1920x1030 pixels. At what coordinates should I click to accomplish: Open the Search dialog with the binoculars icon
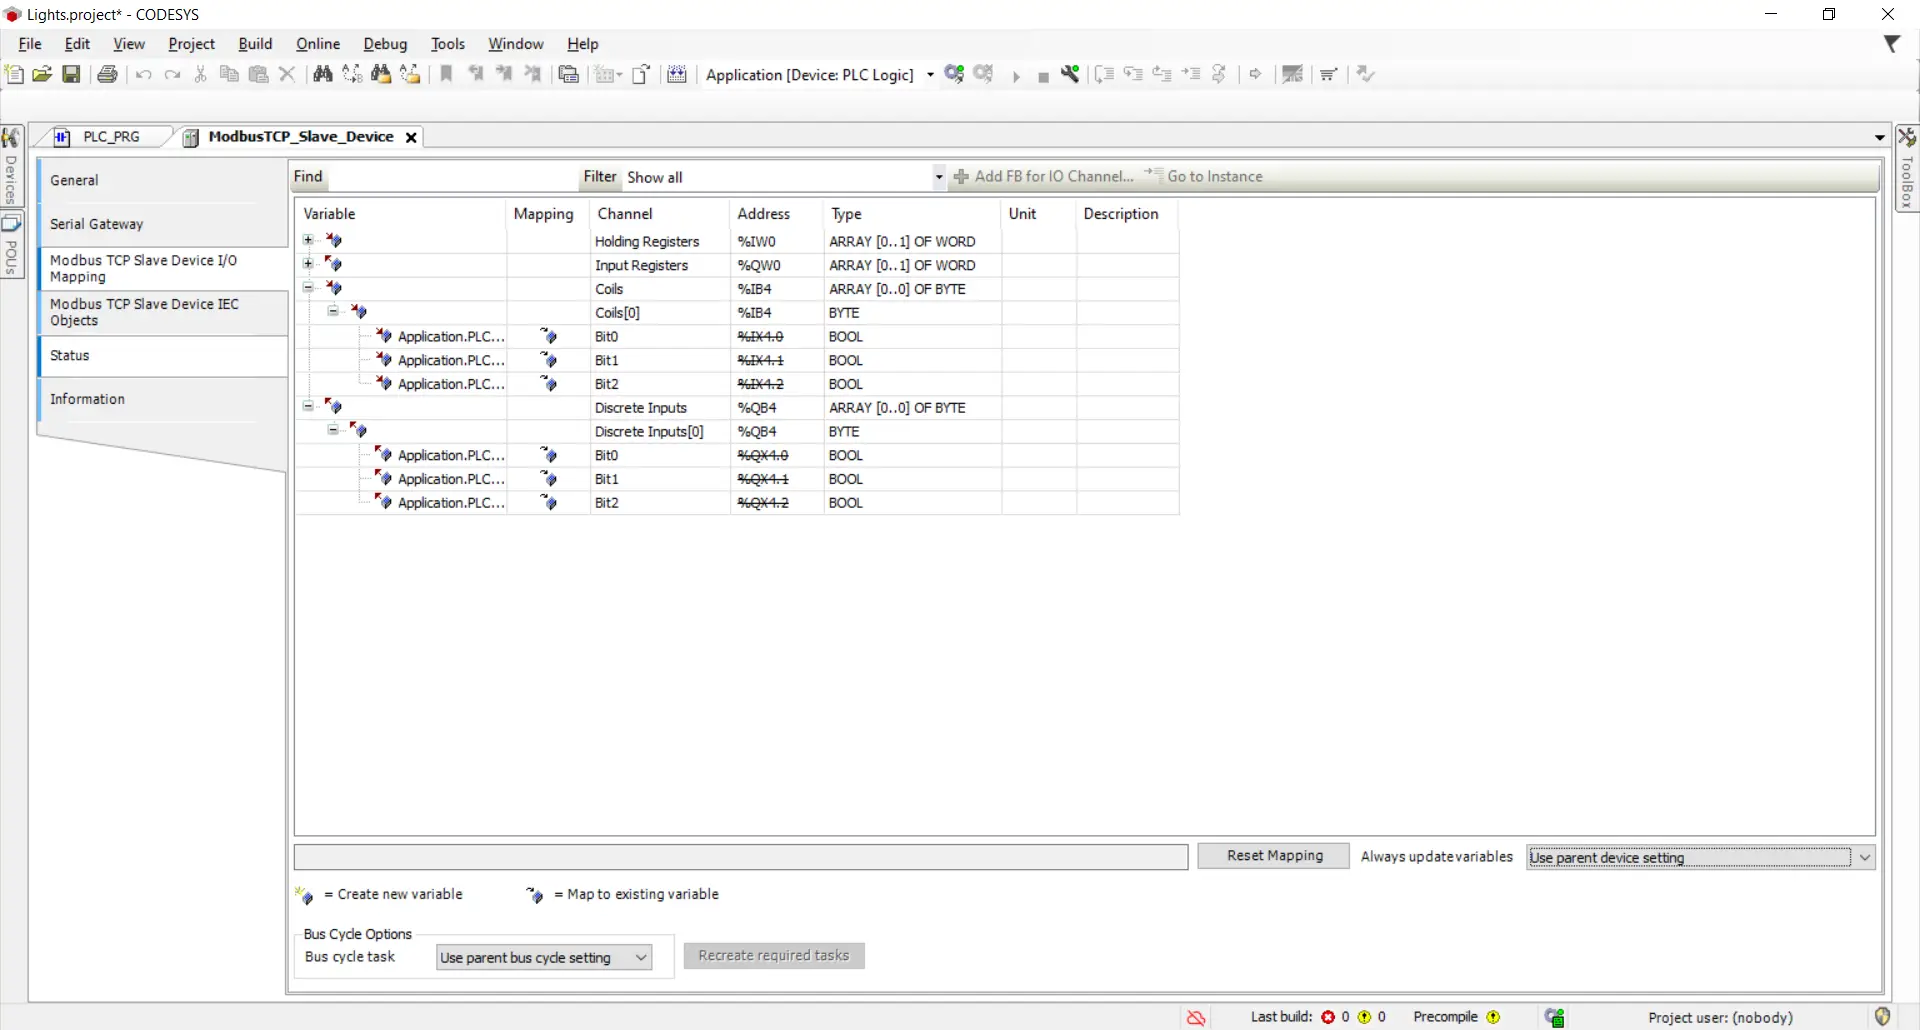pyautogui.click(x=322, y=74)
